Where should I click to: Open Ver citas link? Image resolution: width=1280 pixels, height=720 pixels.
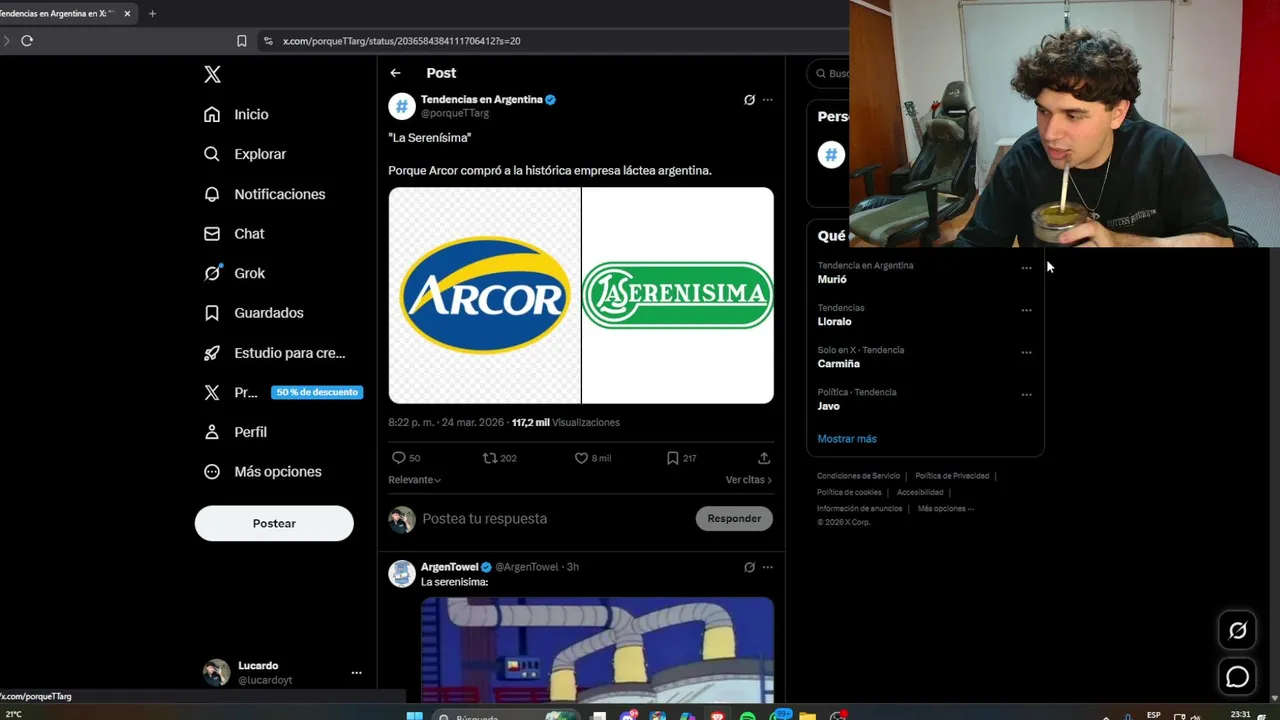tap(749, 480)
